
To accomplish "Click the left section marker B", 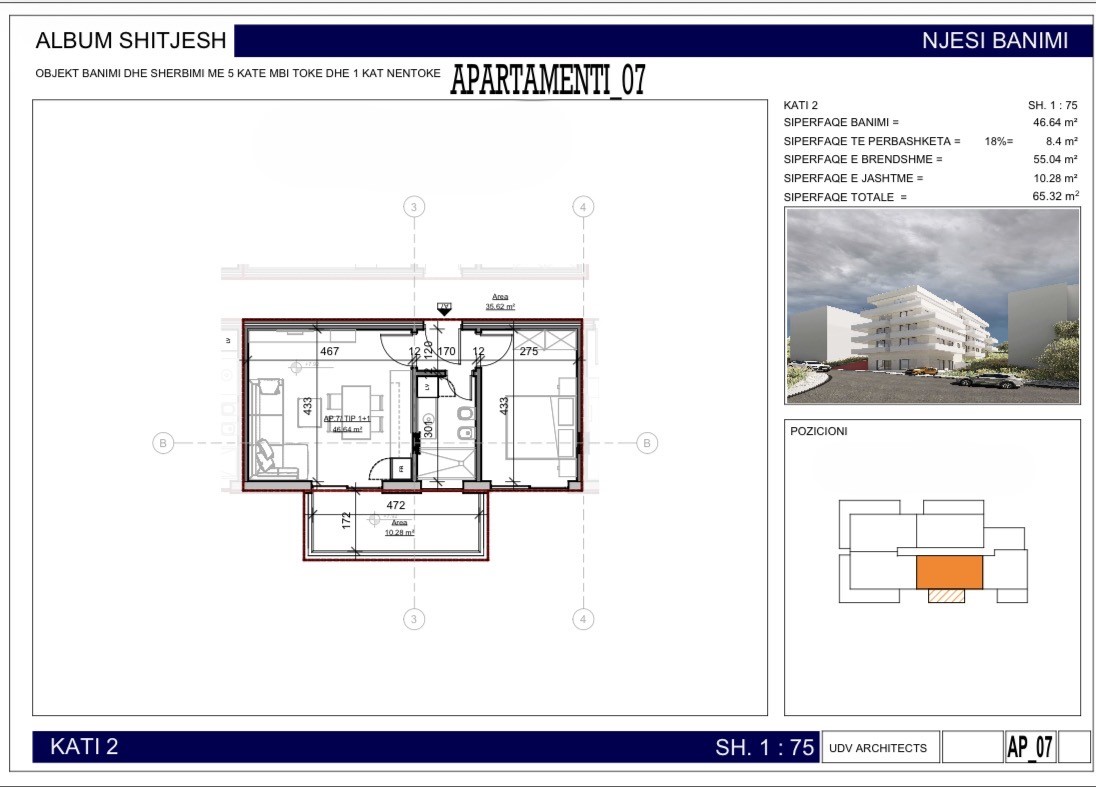I will 163,443.
